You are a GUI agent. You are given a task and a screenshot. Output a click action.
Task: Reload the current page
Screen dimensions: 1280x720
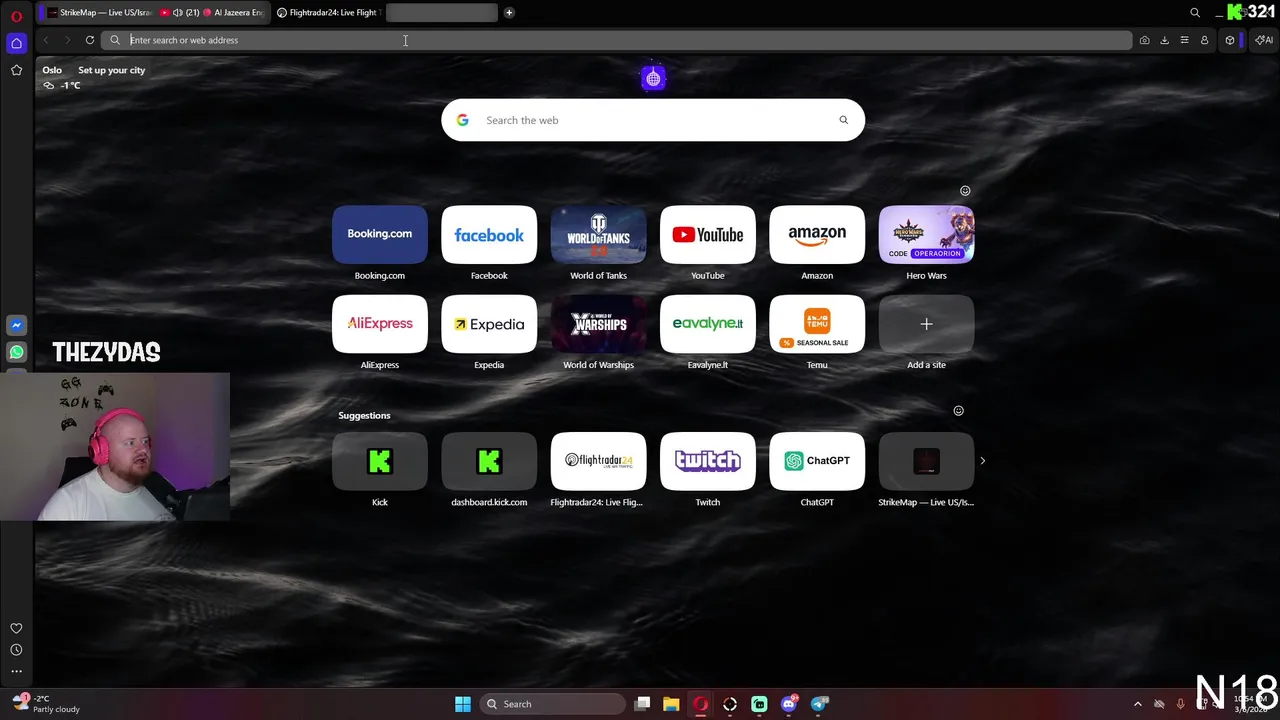(89, 40)
